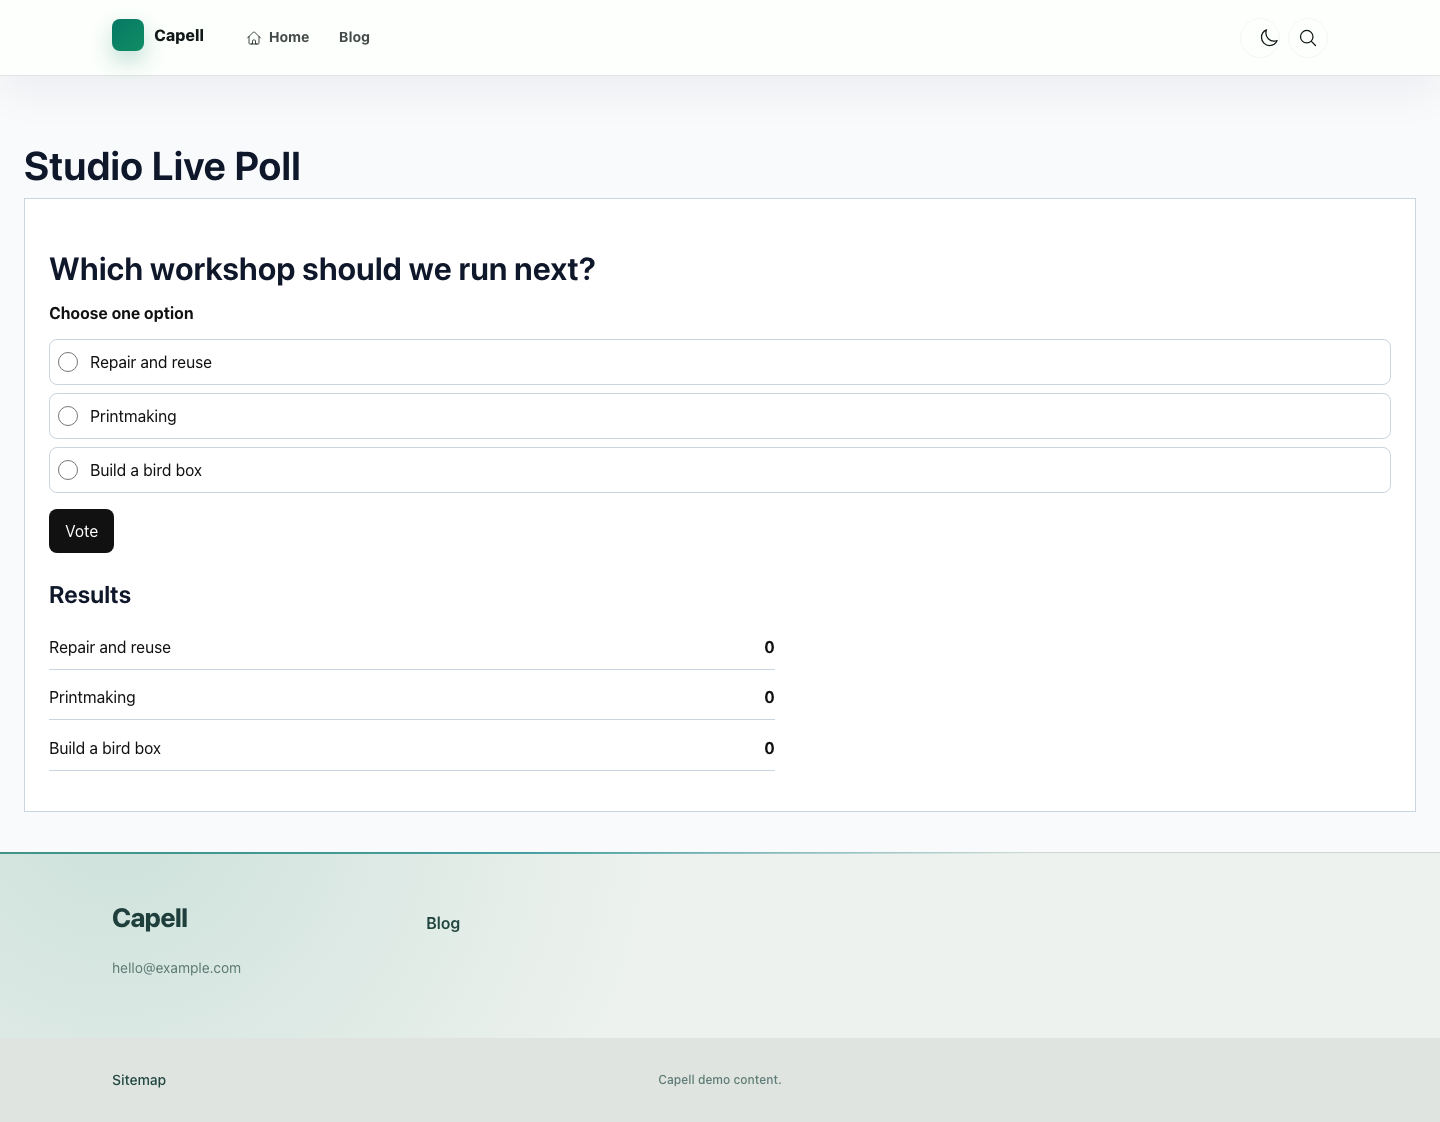Click the 'Capell demo content.' footer text

(720, 1080)
